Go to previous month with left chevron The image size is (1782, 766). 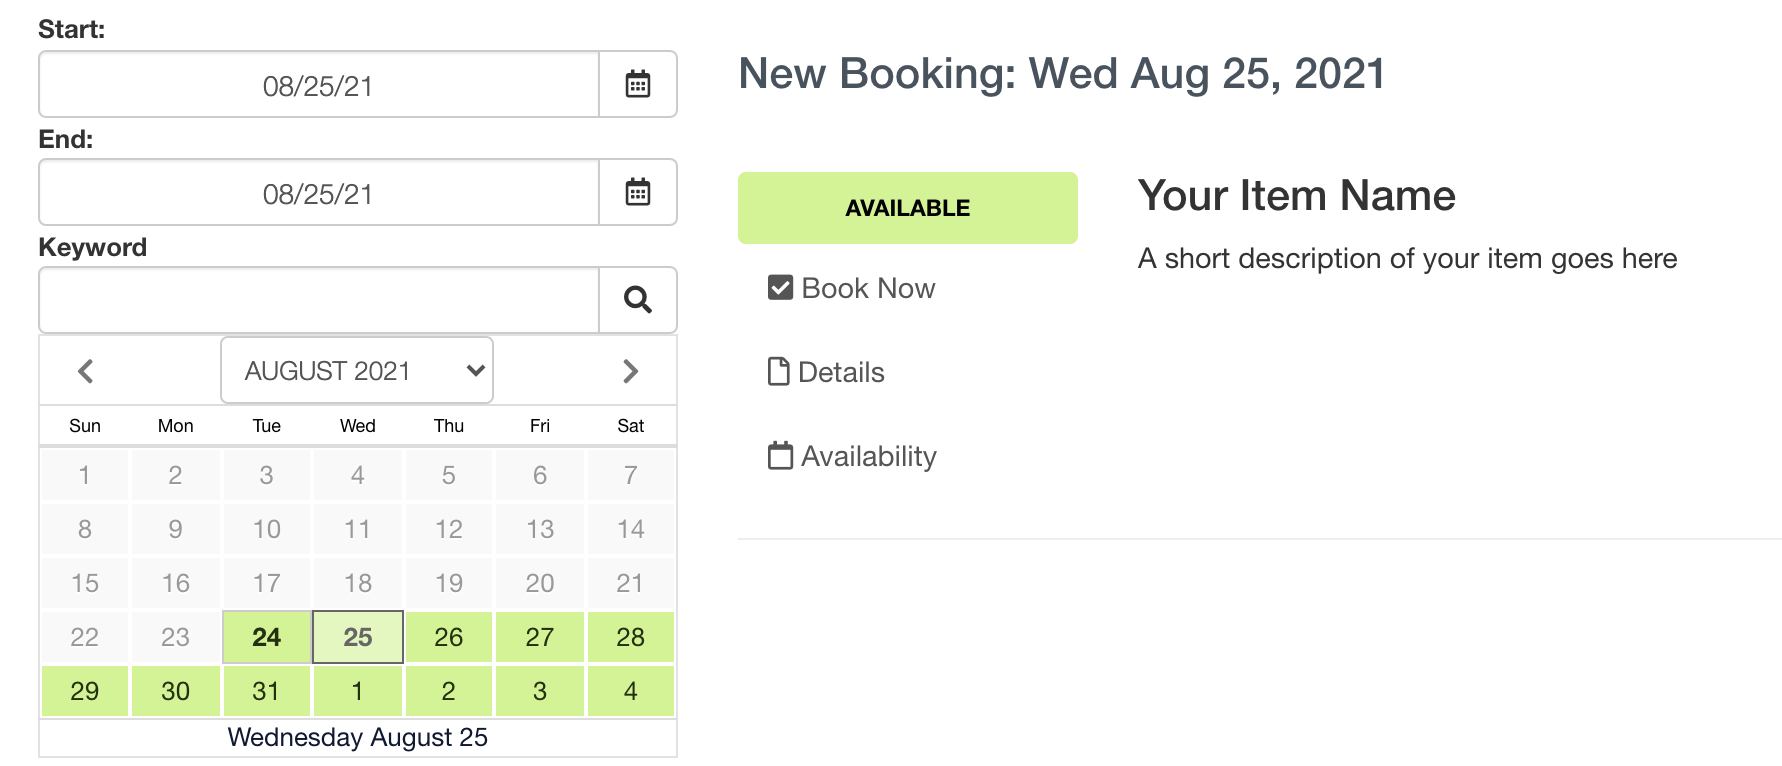click(x=86, y=371)
